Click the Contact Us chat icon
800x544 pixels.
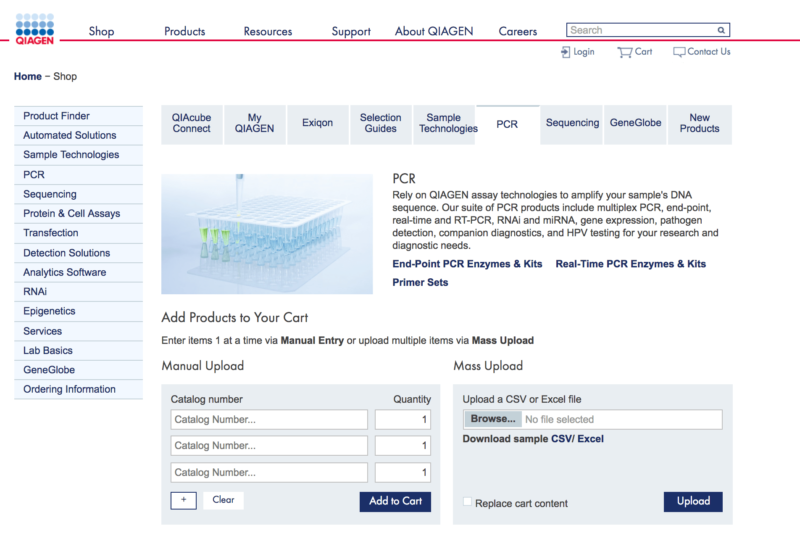pos(679,52)
